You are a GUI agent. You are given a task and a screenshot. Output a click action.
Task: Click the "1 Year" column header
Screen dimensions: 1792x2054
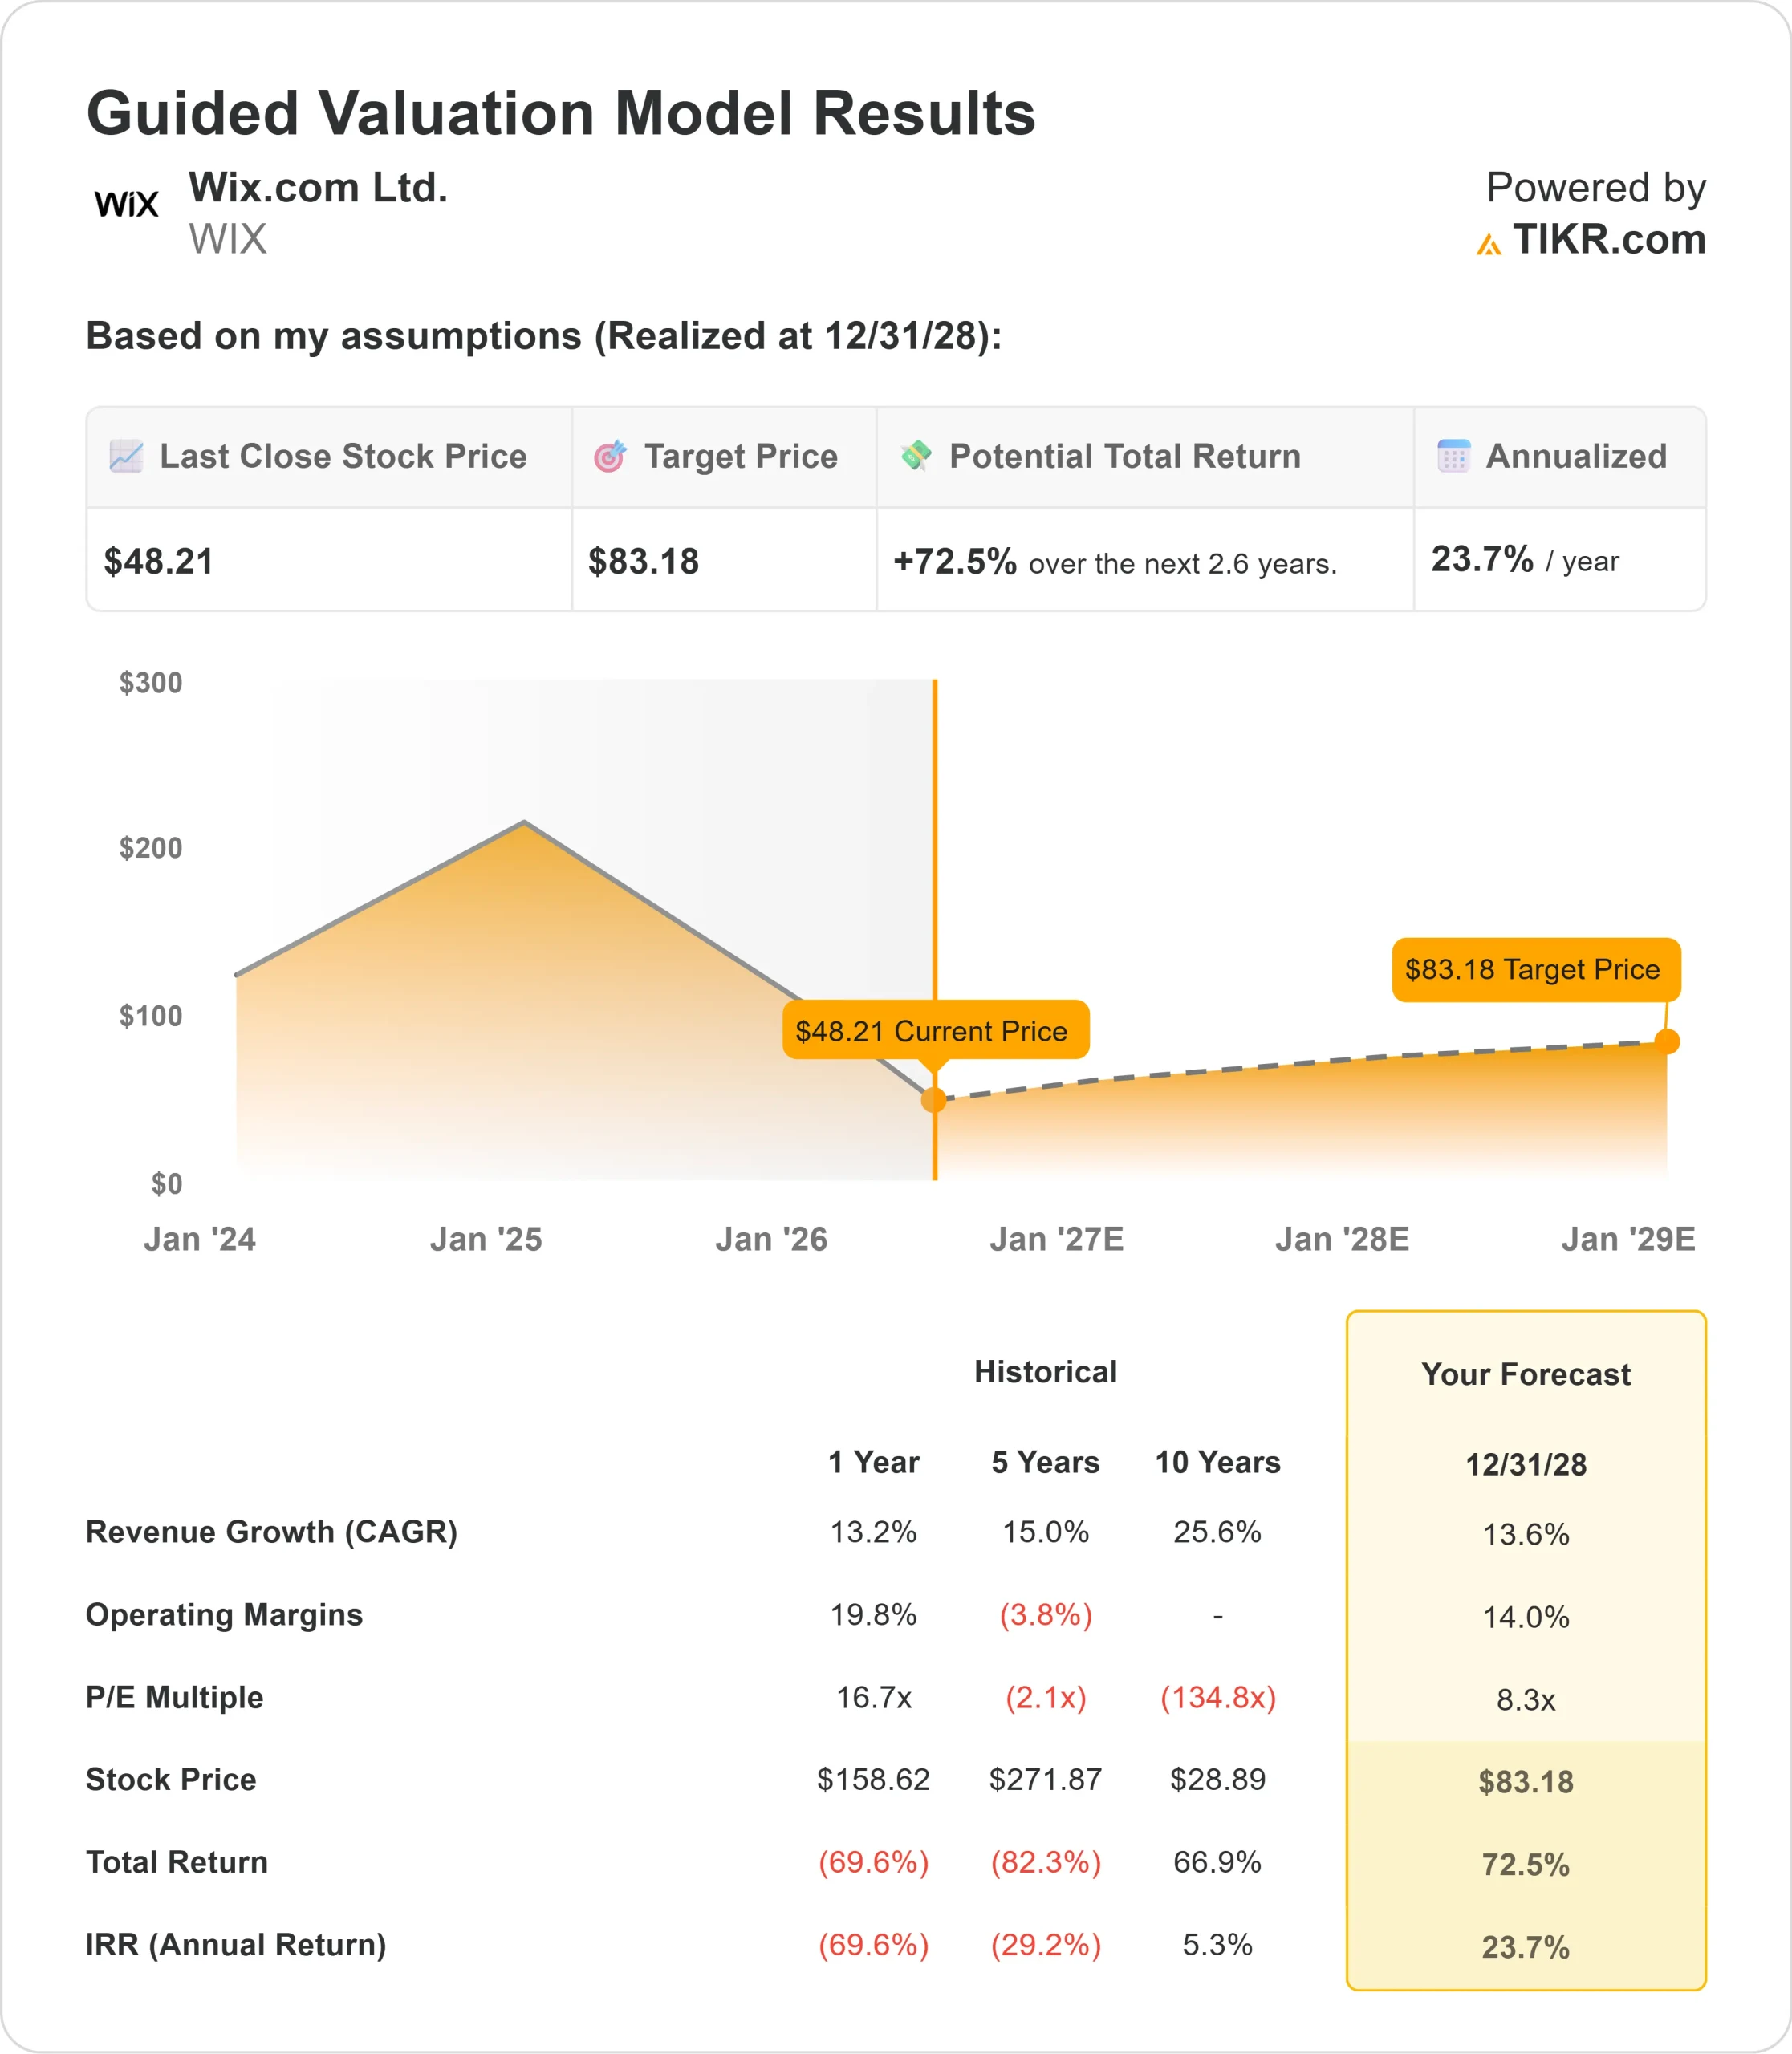click(874, 1463)
